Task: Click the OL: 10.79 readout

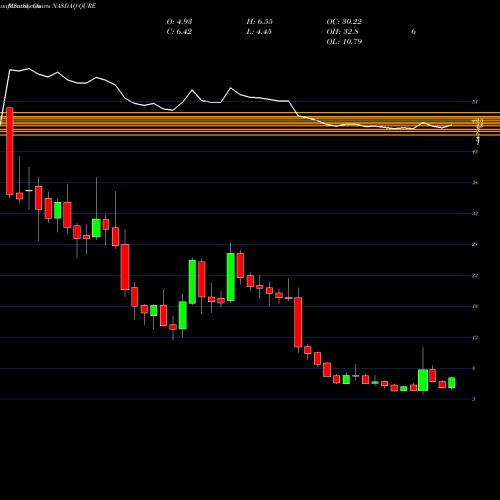Action: click(344, 42)
